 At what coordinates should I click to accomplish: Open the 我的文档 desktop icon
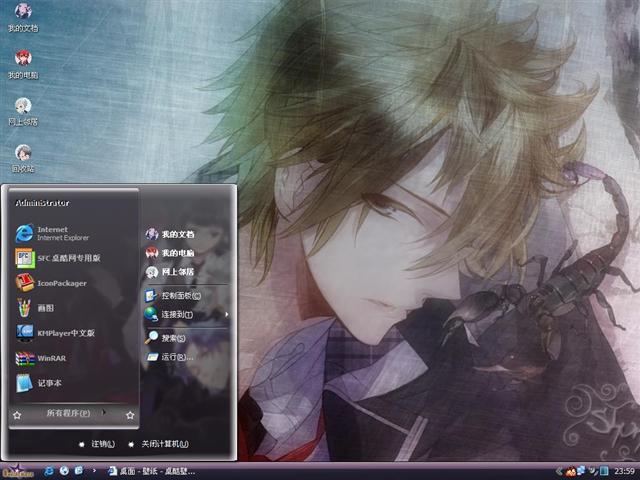click(x=23, y=17)
